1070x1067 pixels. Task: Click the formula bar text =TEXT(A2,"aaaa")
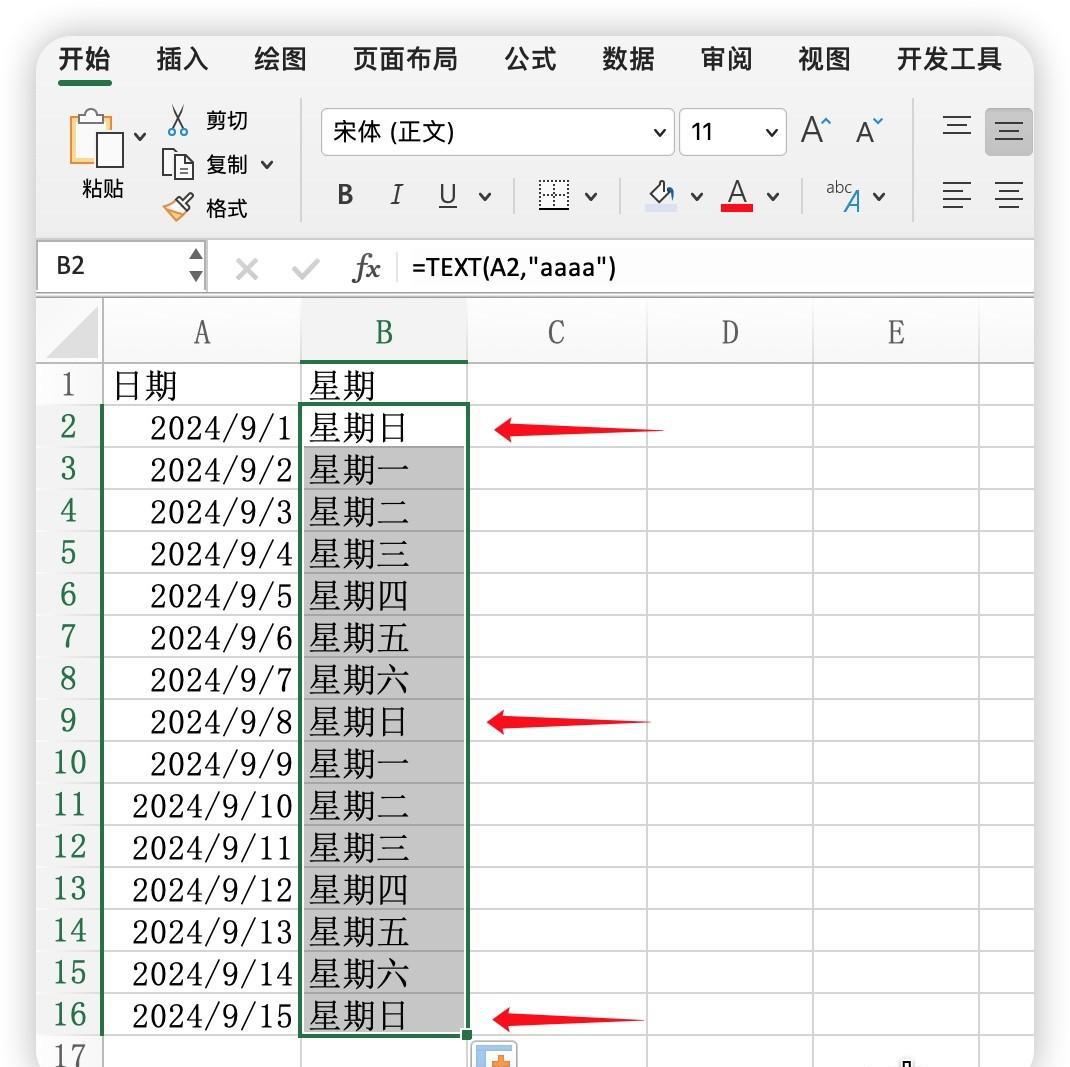(514, 267)
